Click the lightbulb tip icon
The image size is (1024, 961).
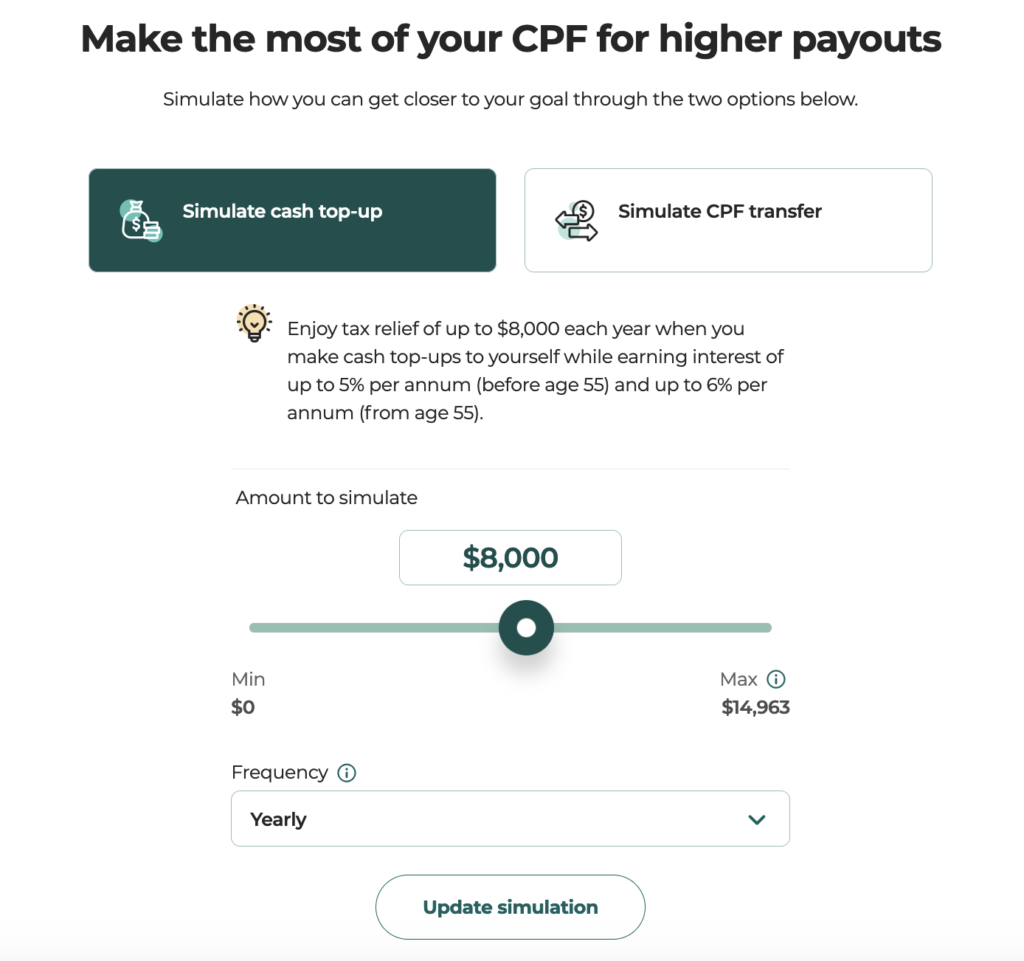tap(254, 323)
